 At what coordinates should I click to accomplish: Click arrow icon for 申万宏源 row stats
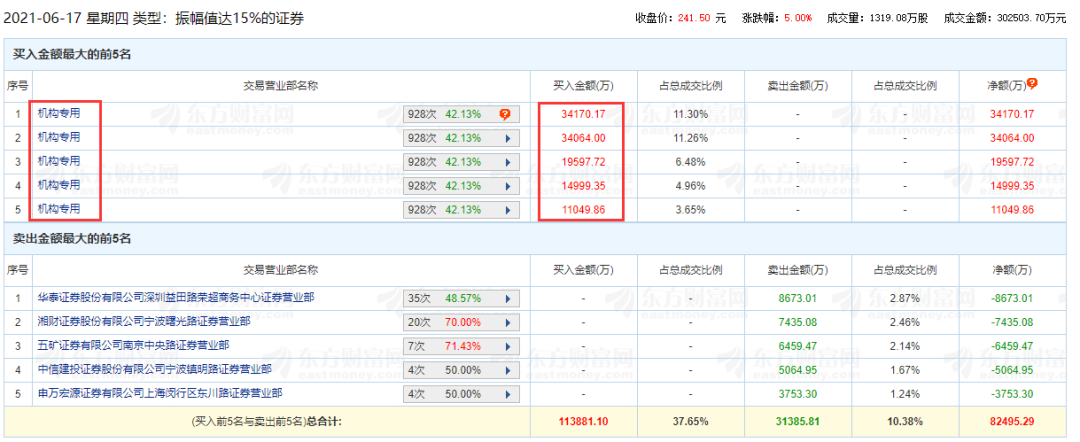pyautogui.click(x=507, y=394)
